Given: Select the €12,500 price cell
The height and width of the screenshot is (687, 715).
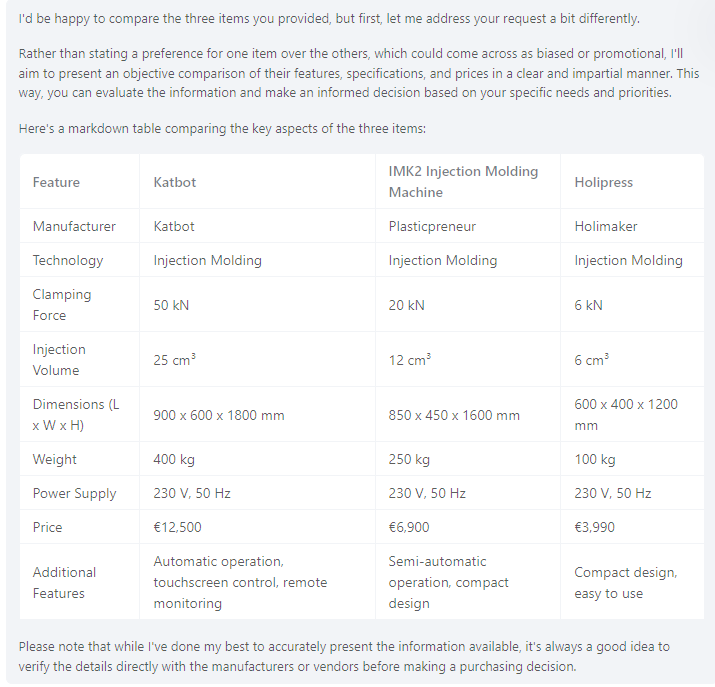Looking at the screenshot, I should pyautogui.click(x=177, y=527).
